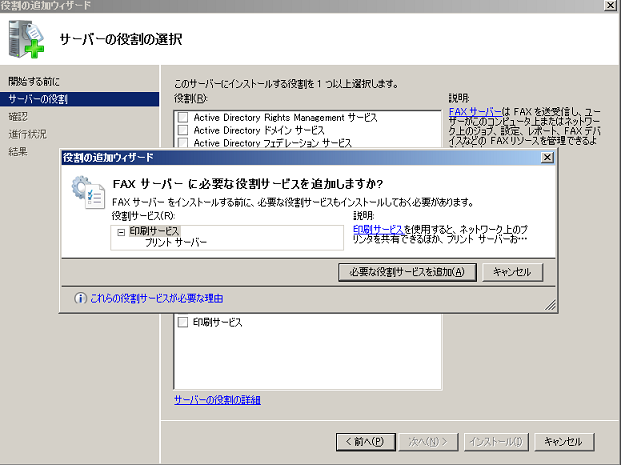Viewport: 621px width, 465px height.
Task: Select 結果 step in sidebar
Action: pyautogui.click(x=18, y=151)
